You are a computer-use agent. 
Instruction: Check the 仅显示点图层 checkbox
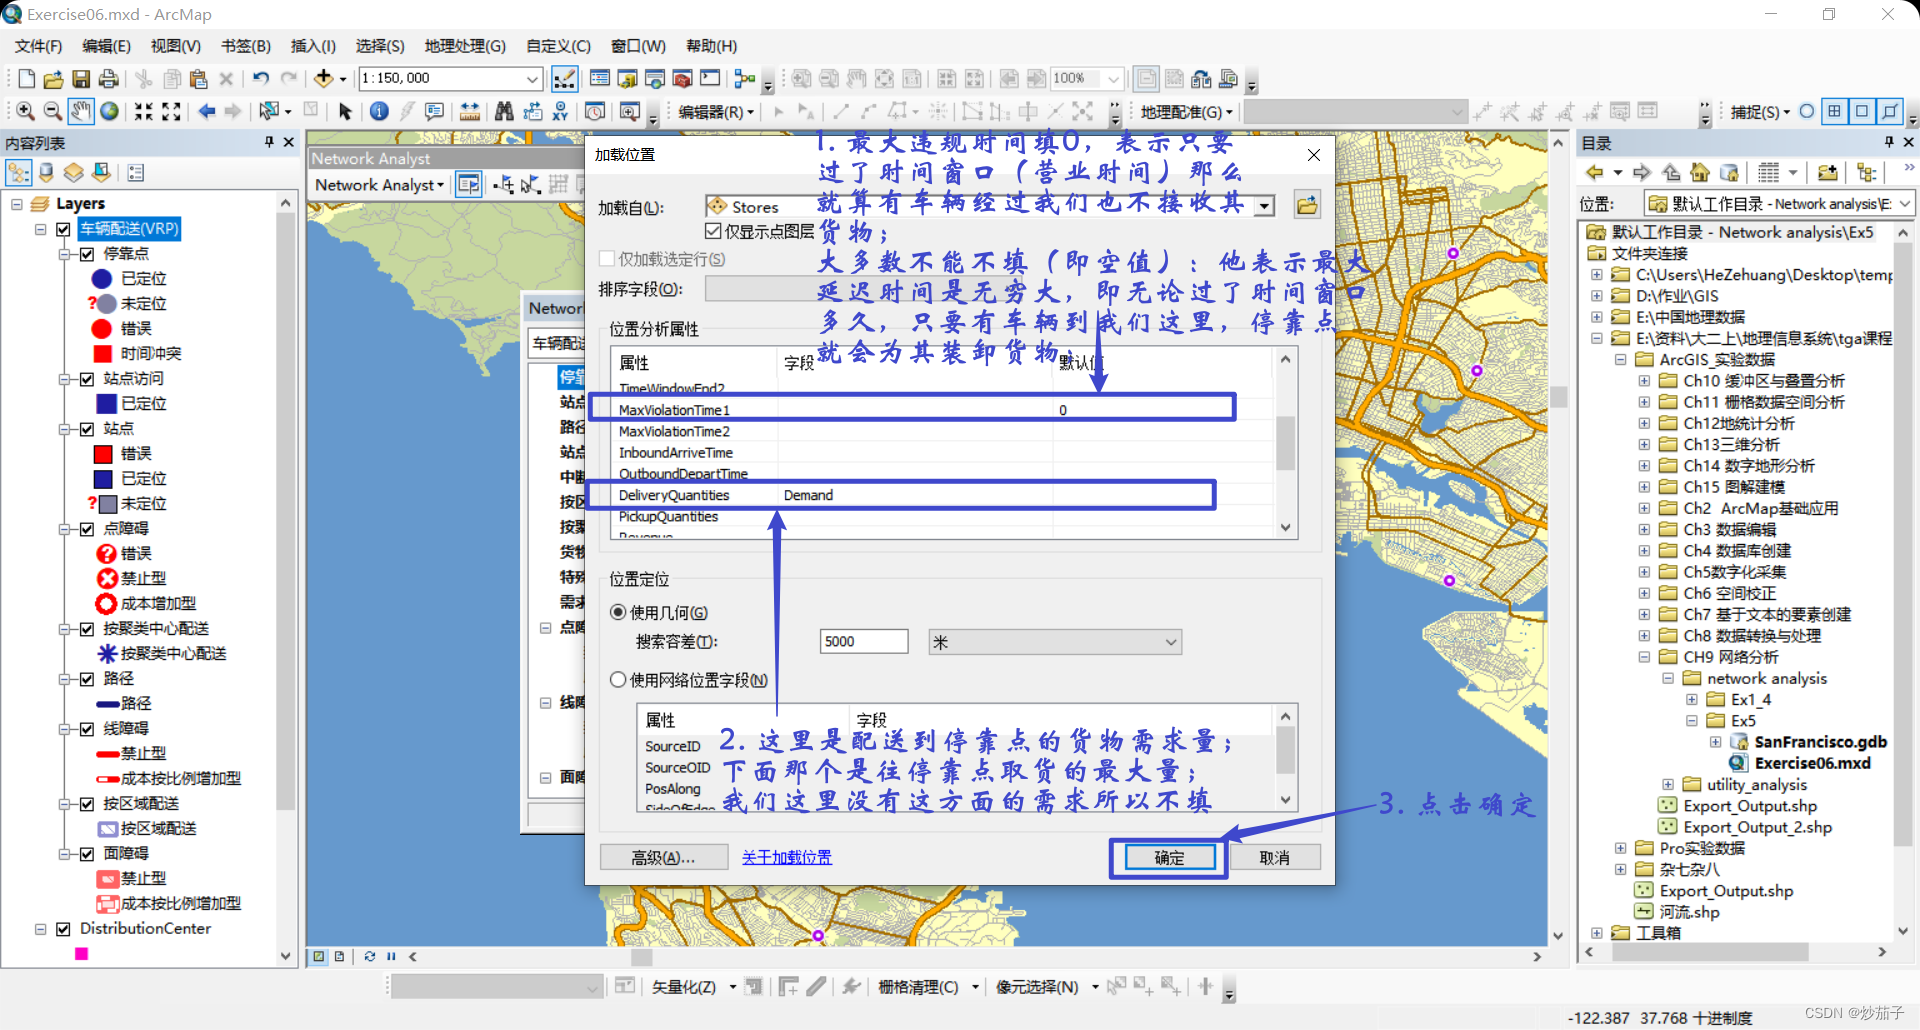[x=713, y=230]
